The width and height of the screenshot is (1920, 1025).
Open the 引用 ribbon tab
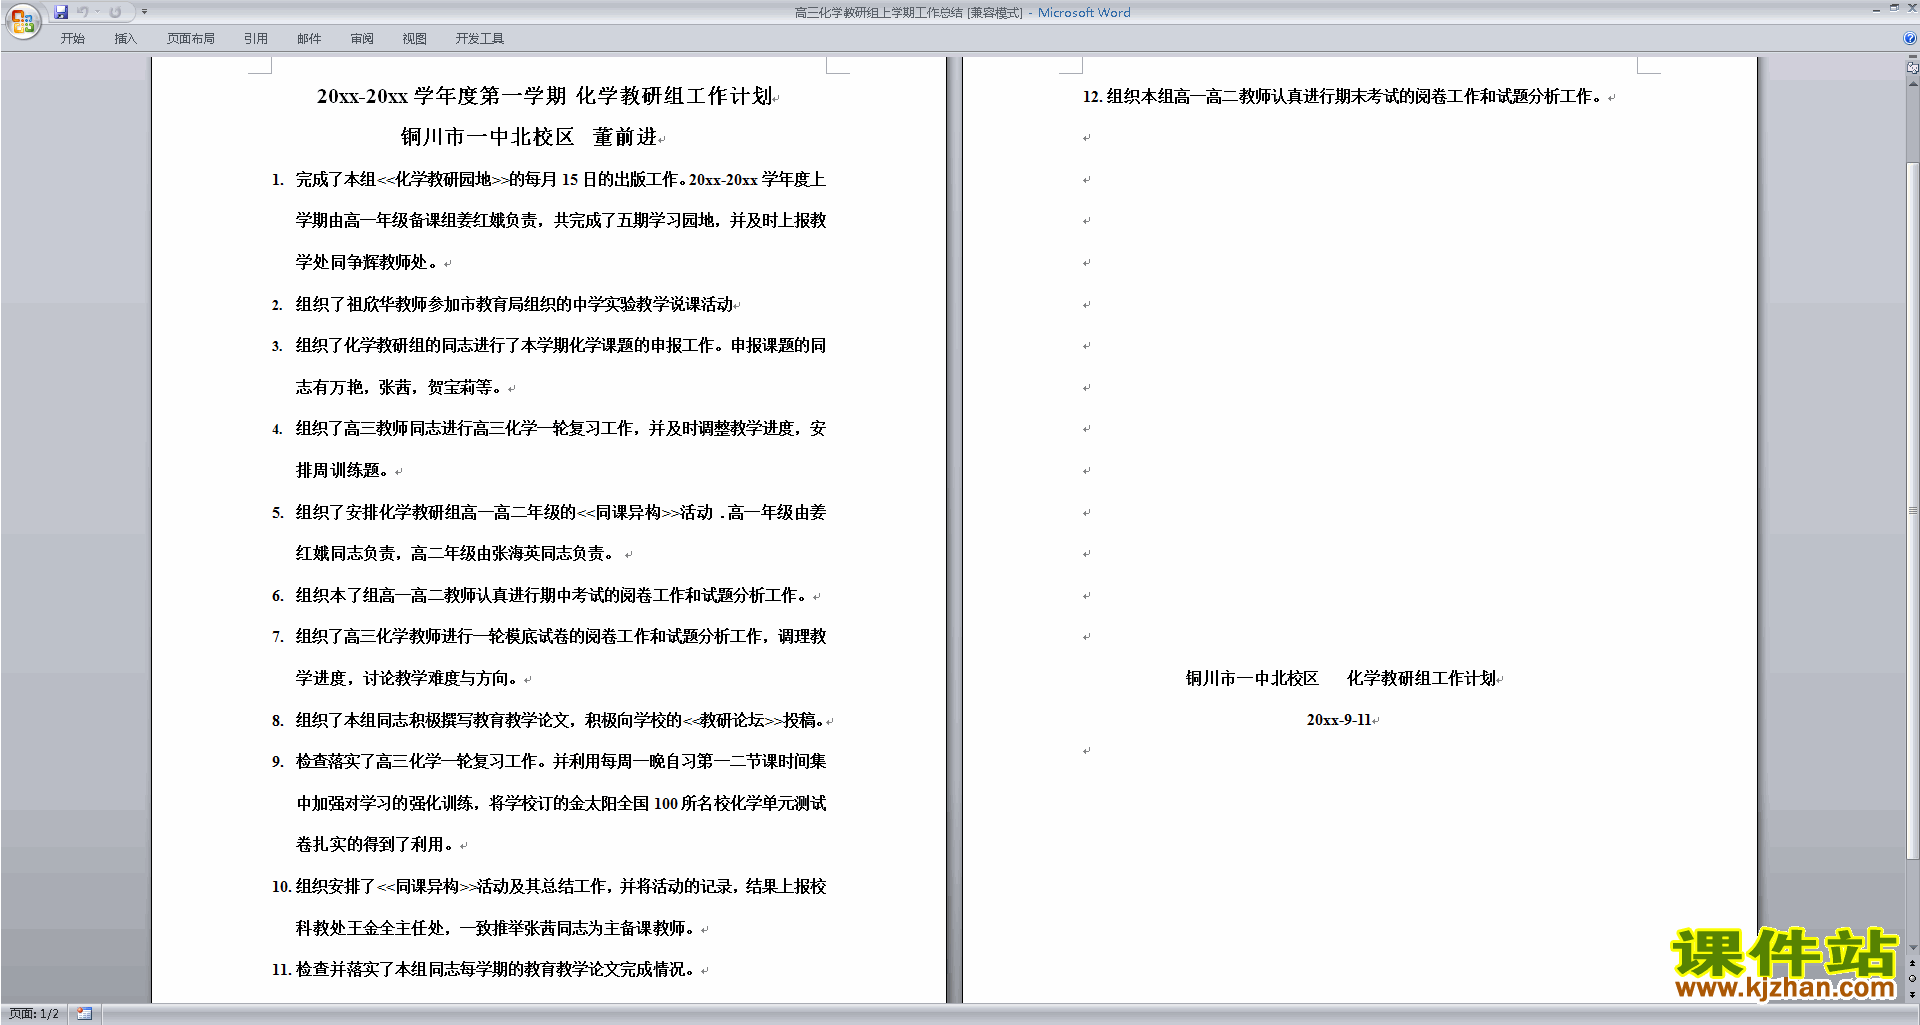pyautogui.click(x=255, y=38)
